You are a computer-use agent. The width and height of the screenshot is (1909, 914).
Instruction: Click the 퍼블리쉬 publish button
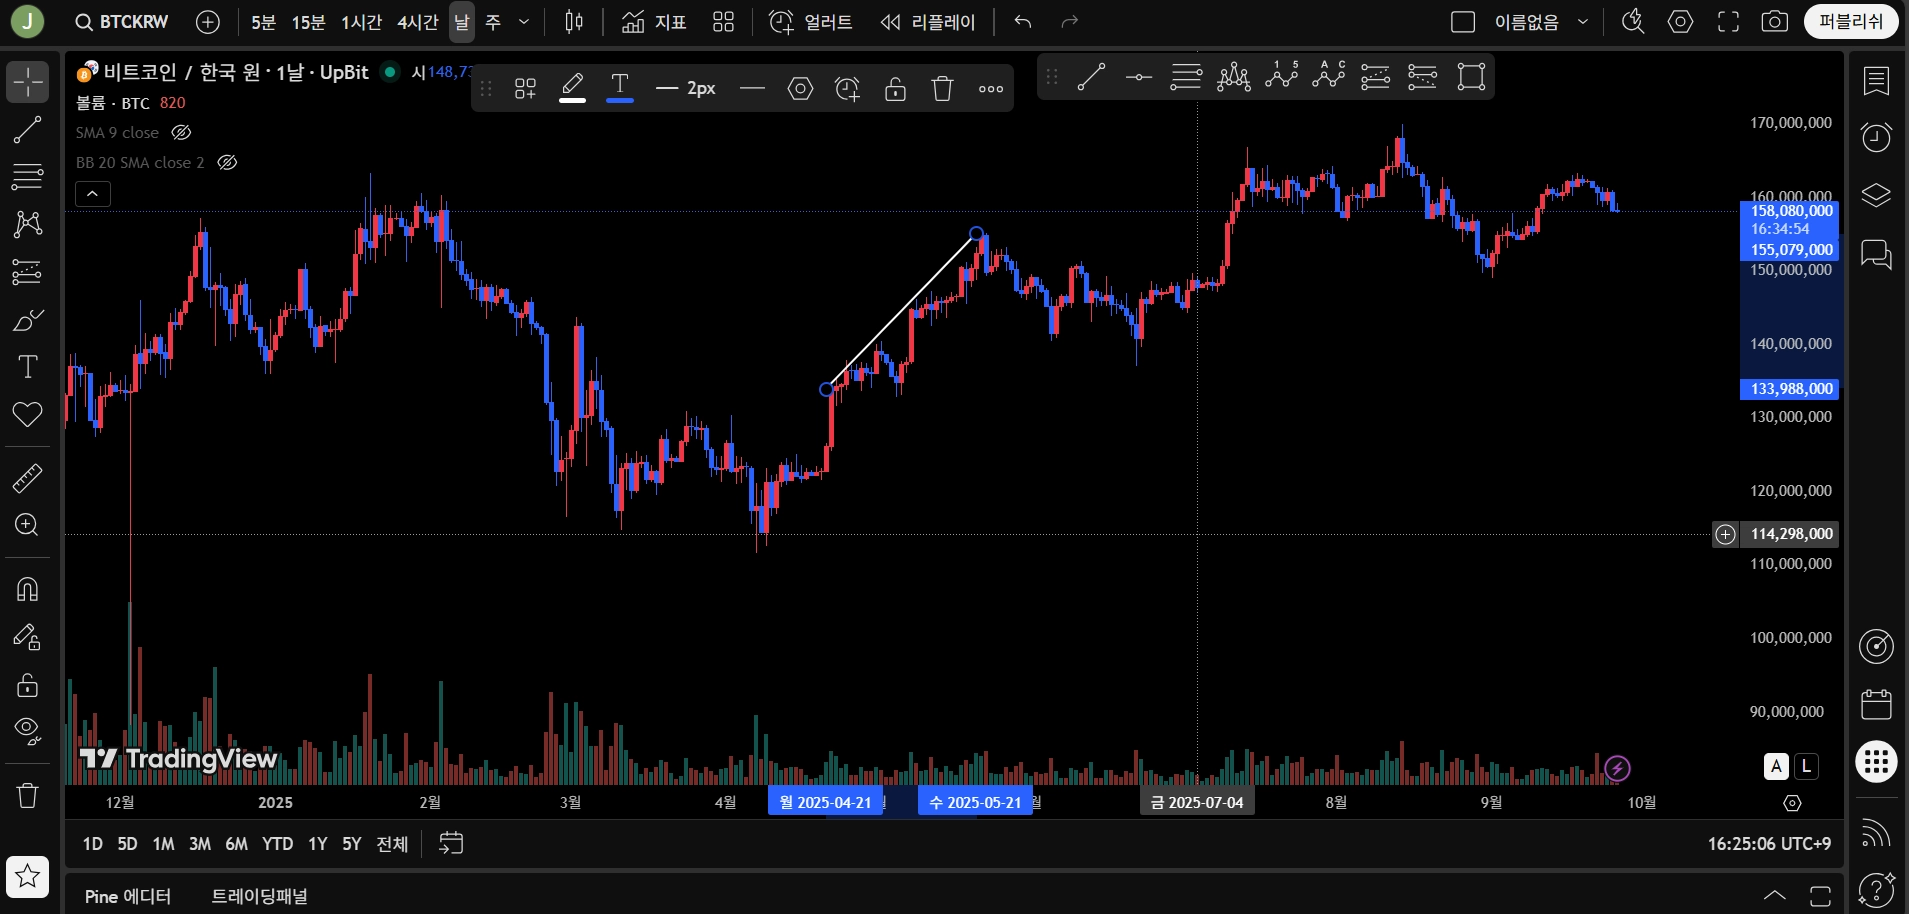(x=1851, y=22)
